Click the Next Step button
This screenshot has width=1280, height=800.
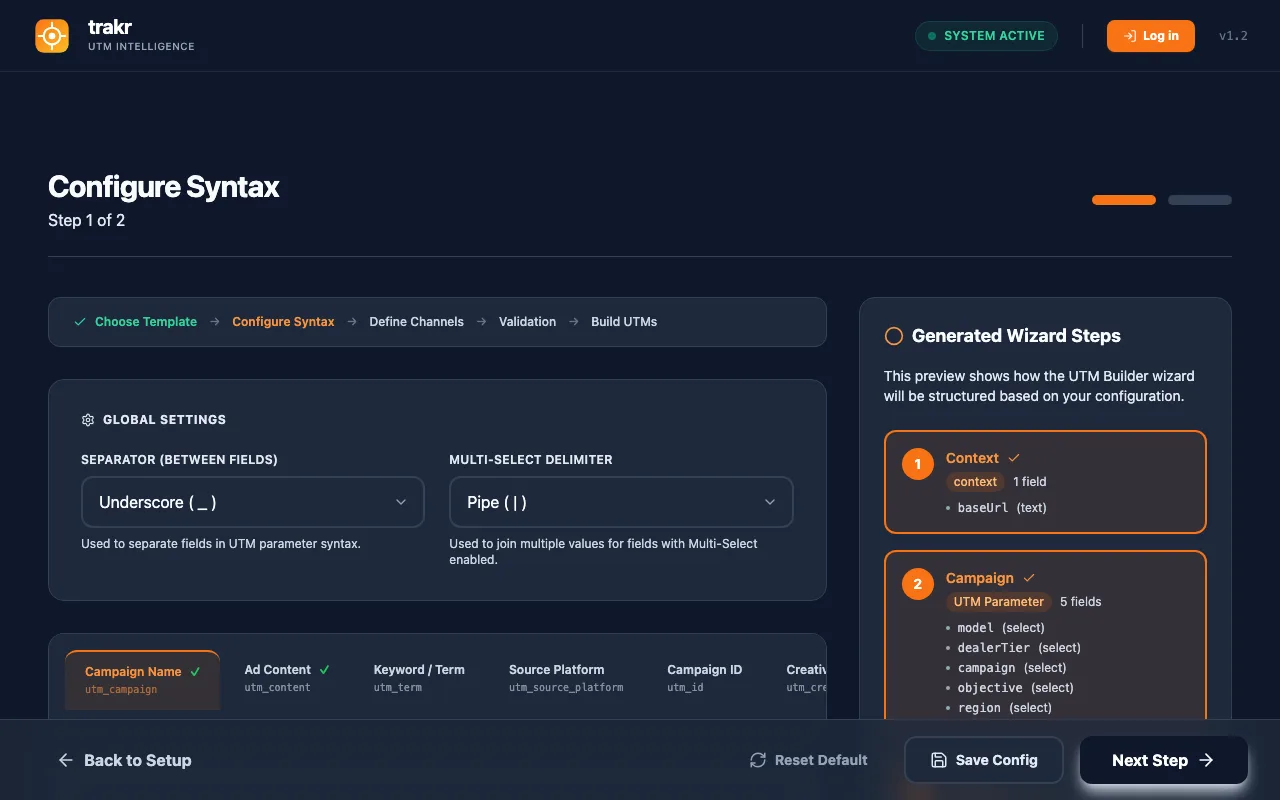point(1164,760)
